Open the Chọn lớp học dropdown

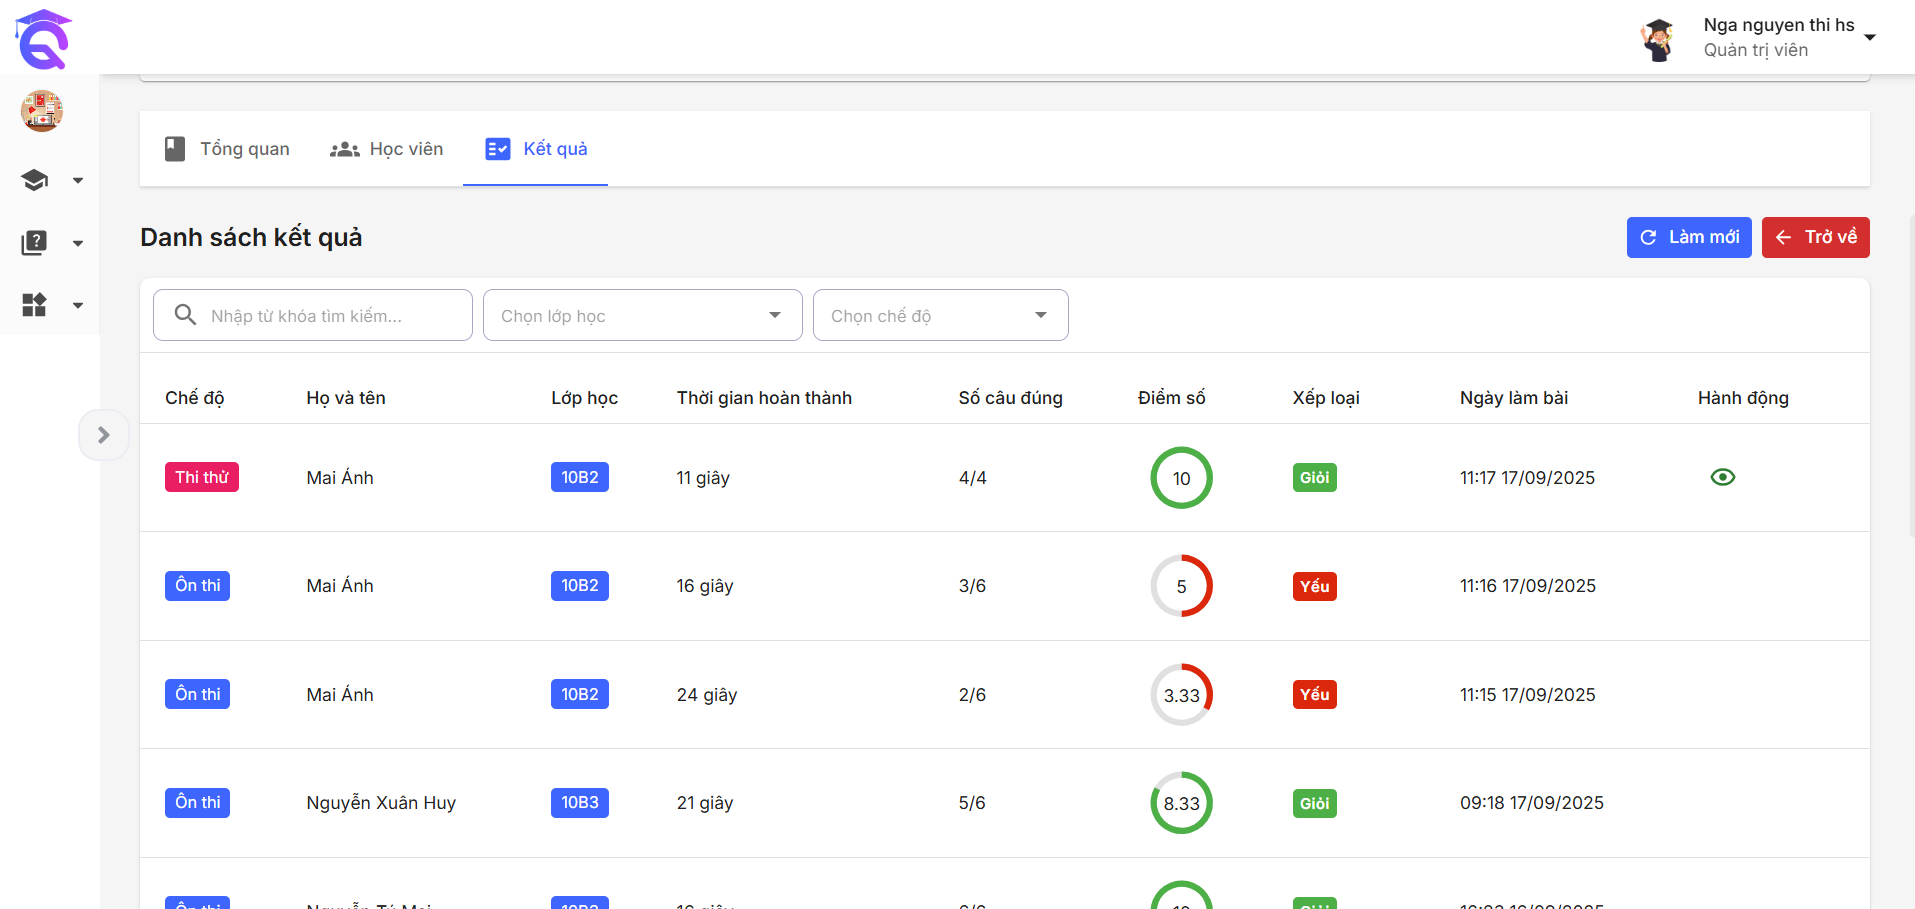pyautogui.click(x=643, y=315)
